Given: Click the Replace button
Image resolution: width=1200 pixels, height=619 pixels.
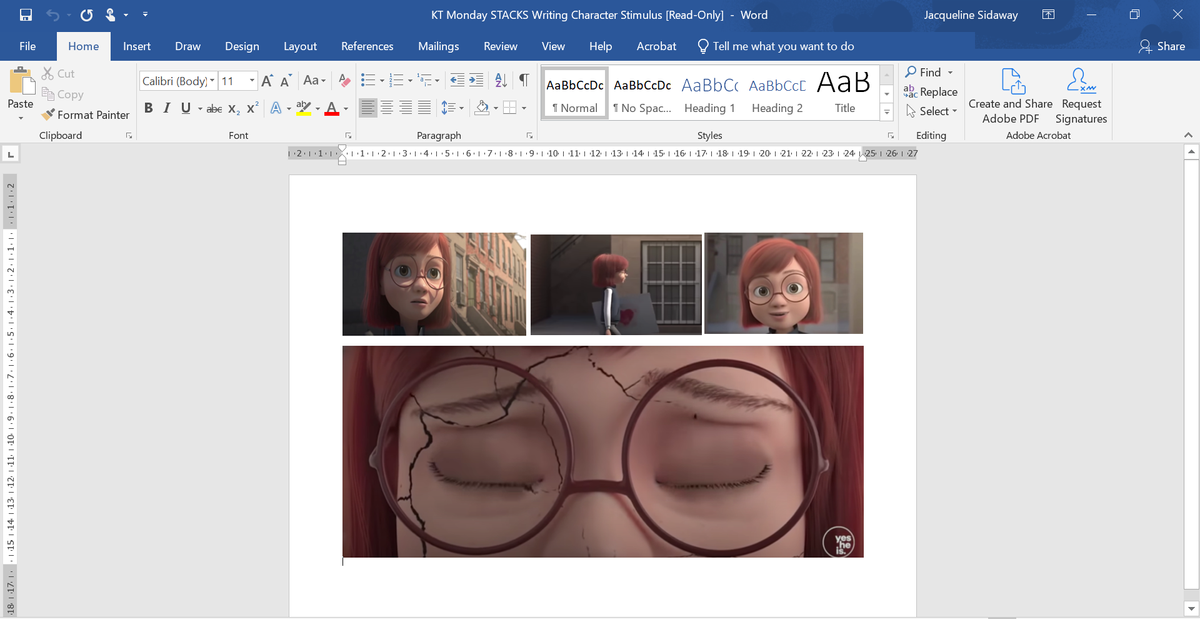Looking at the screenshot, I should tap(930, 92).
